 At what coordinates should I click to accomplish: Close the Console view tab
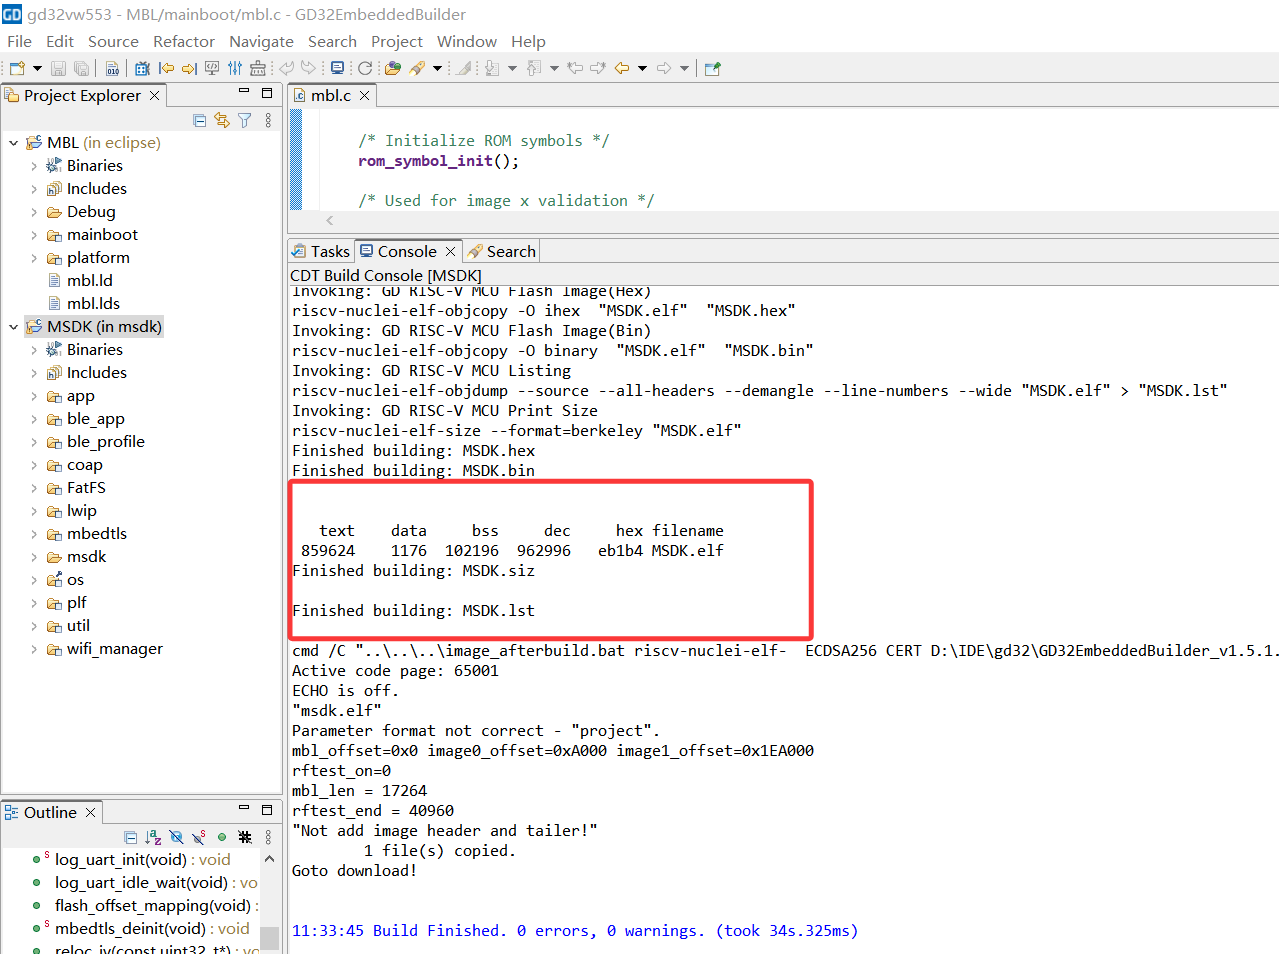(x=451, y=251)
